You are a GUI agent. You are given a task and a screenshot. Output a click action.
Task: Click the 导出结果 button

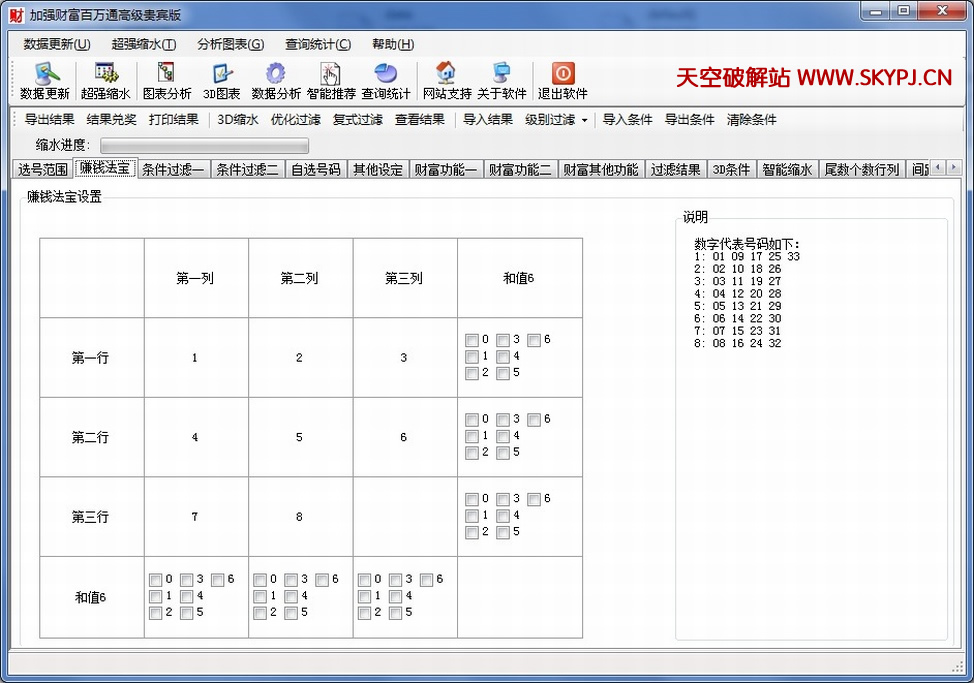pos(49,120)
